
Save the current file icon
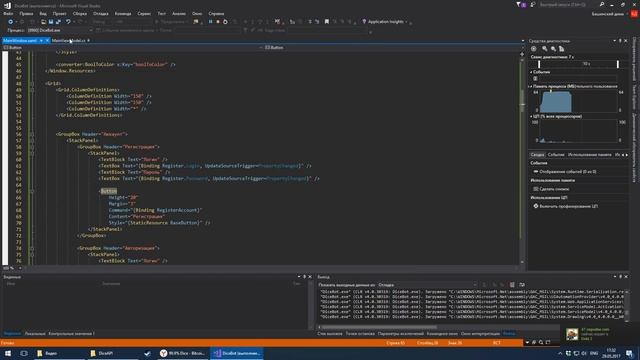coord(51,22)
